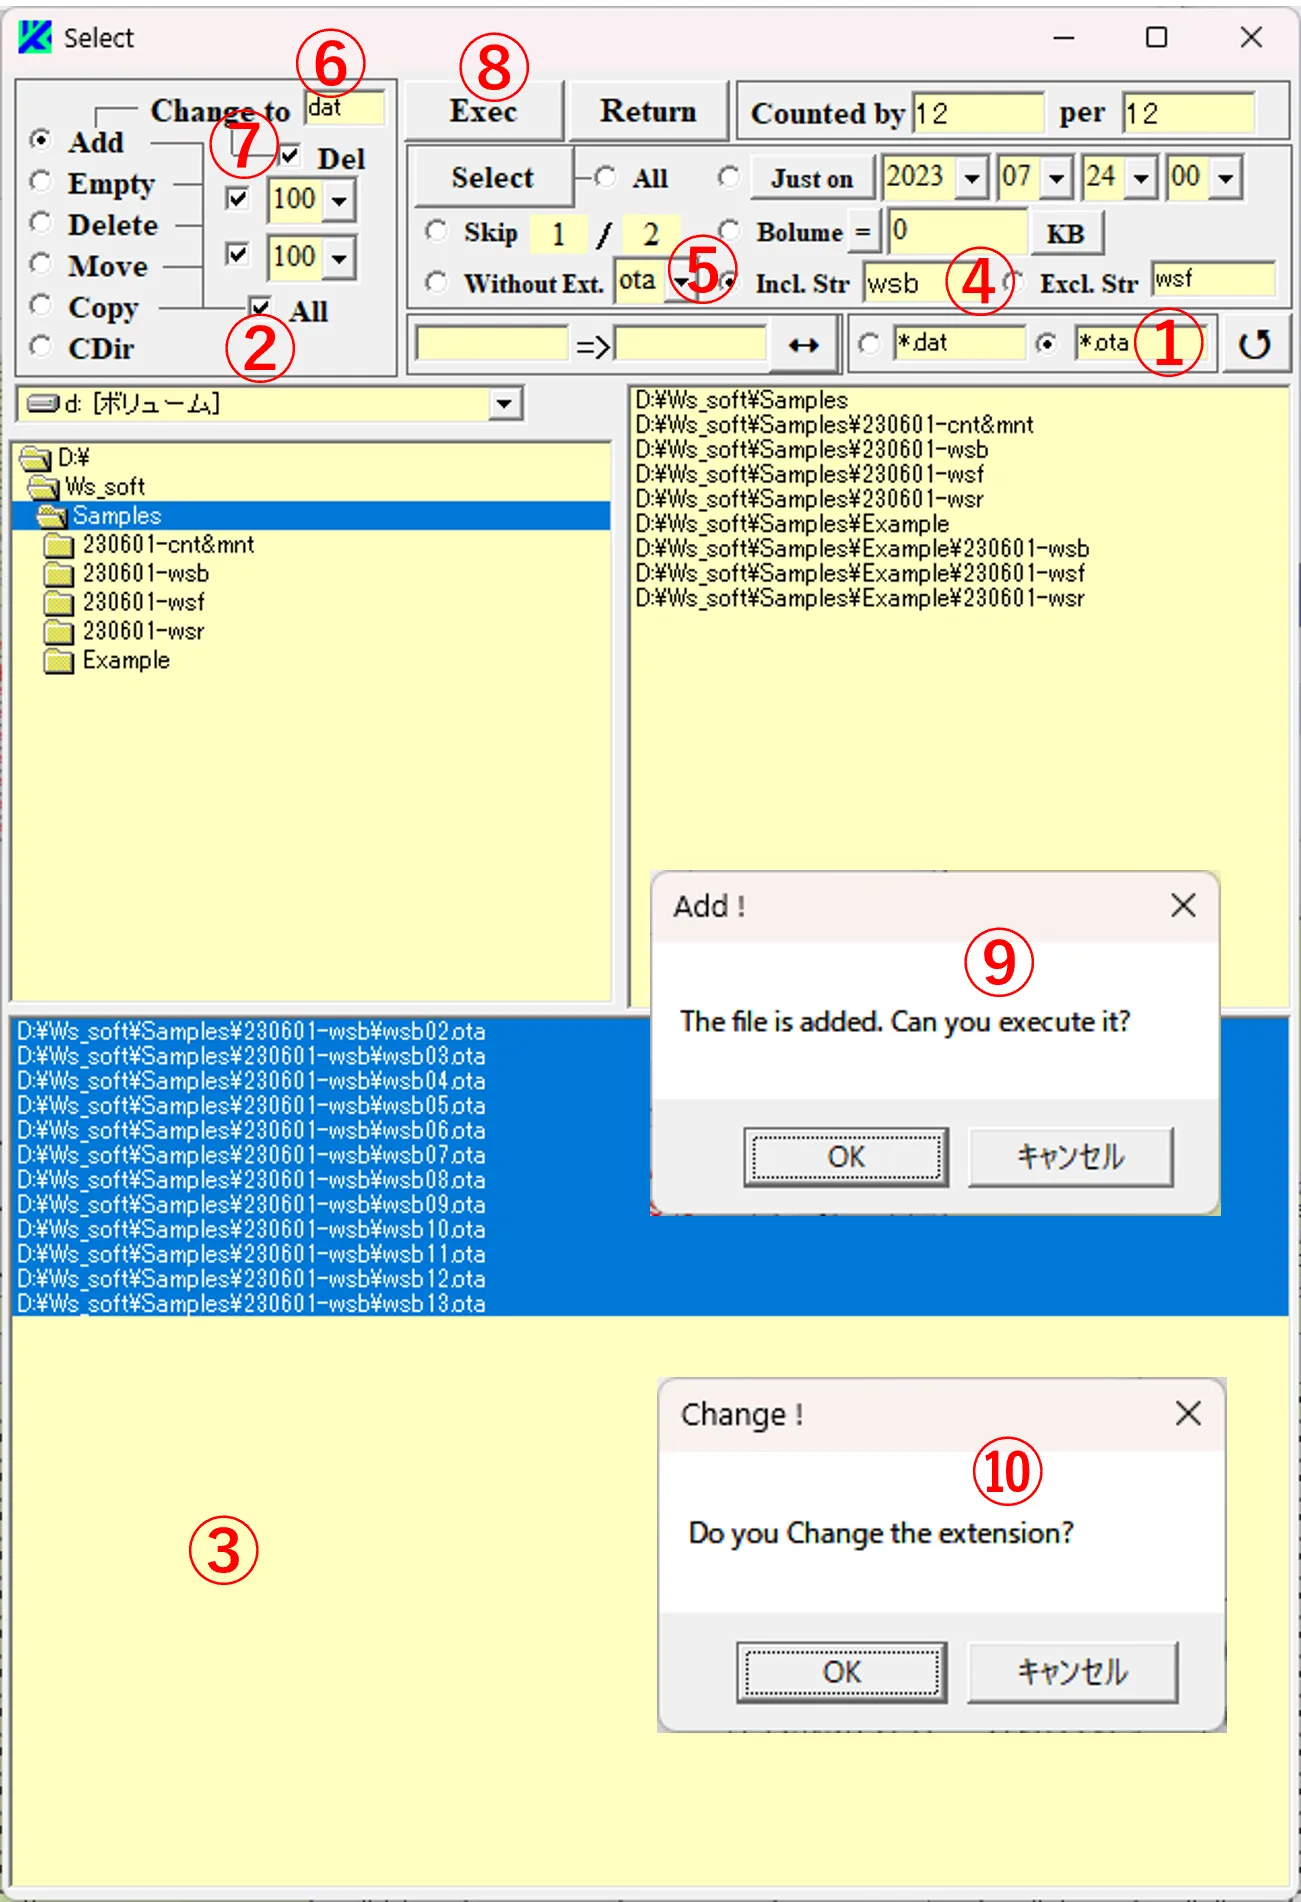This screenshot has height=1902, width=1301.
Task: Click file wsb13.ota in the file list
Action: click(x=251, y=1304)
